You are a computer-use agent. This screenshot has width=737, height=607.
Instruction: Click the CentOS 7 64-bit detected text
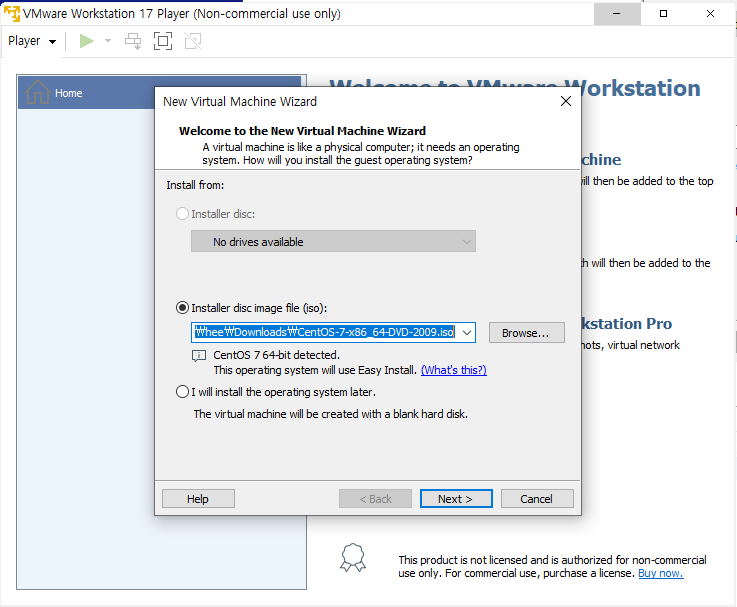pos(276,355)
